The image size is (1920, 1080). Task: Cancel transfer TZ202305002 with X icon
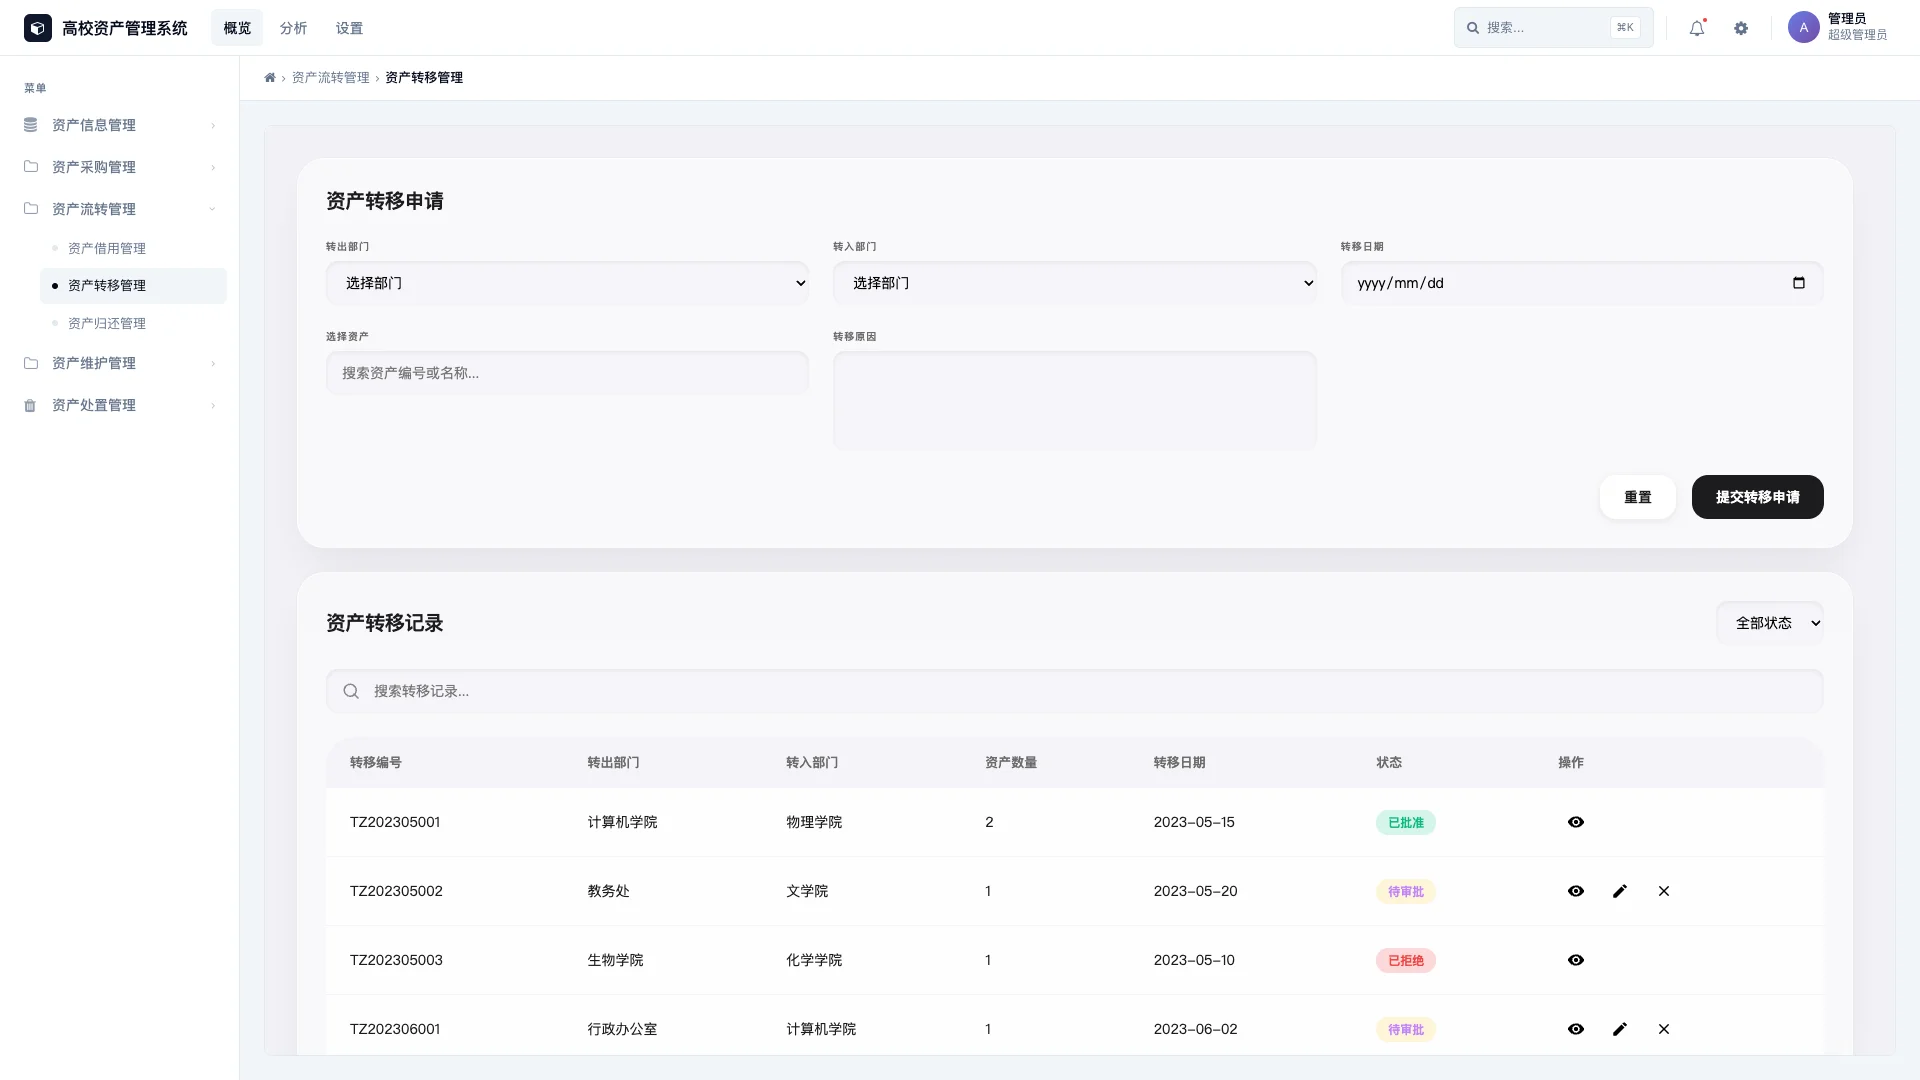1664,891
